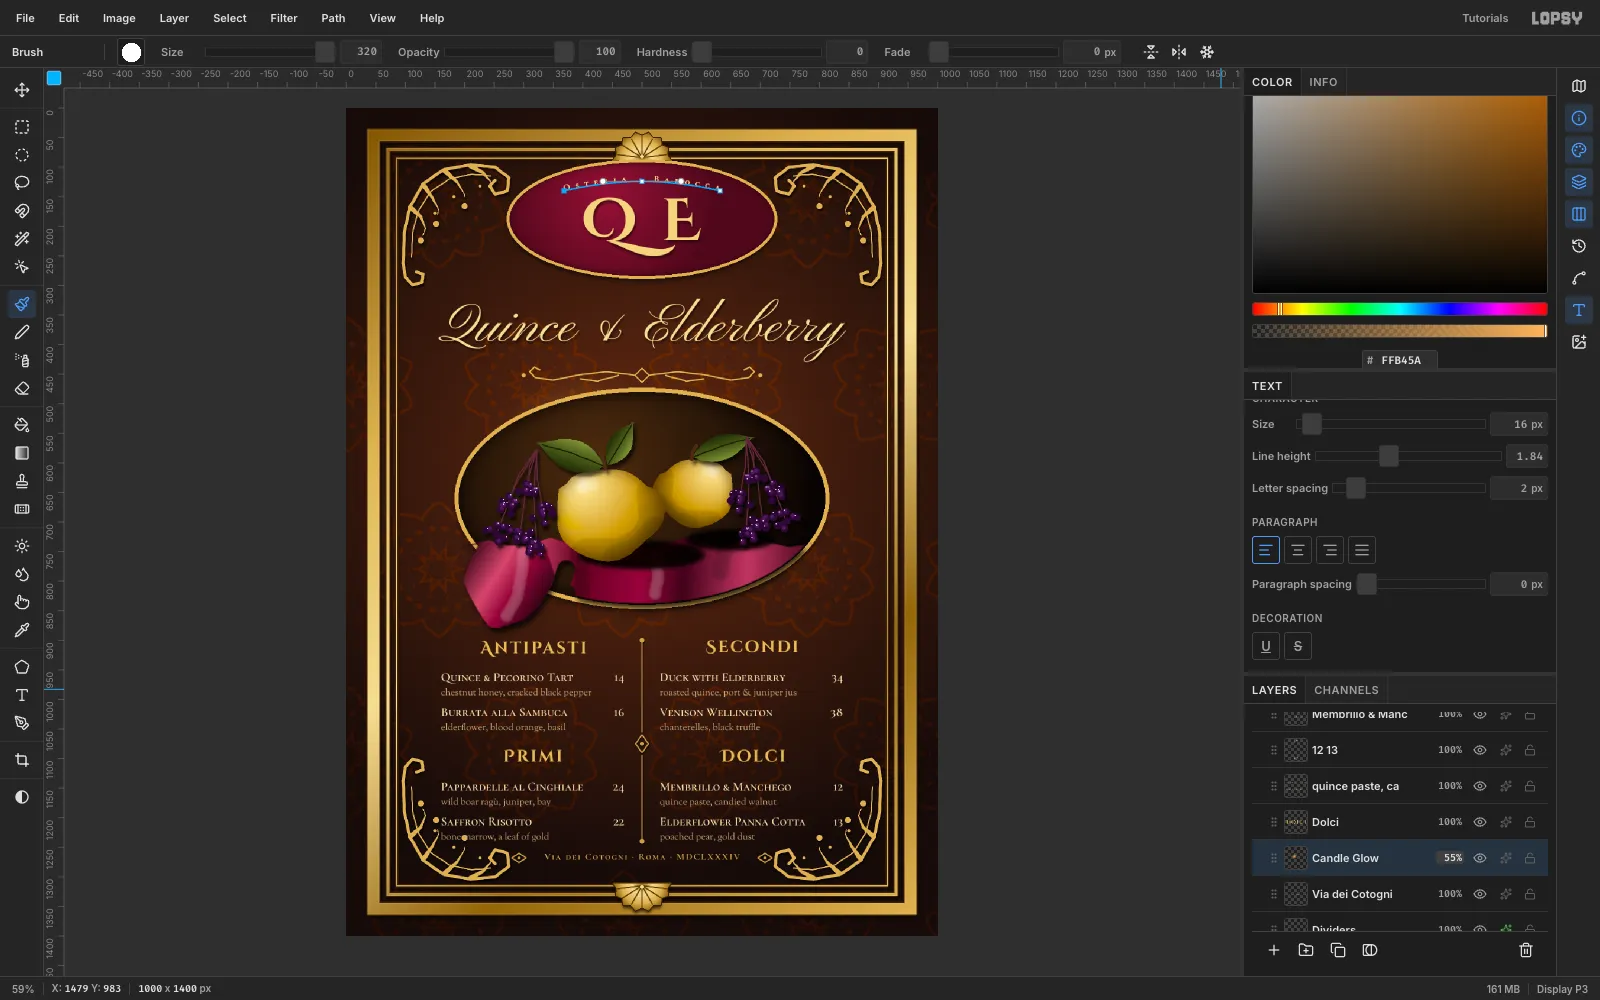Screen dimensions: 1600x1000
Task: Toggle the Text panel sidebar icon
Action: click(x=1579, y=310)
